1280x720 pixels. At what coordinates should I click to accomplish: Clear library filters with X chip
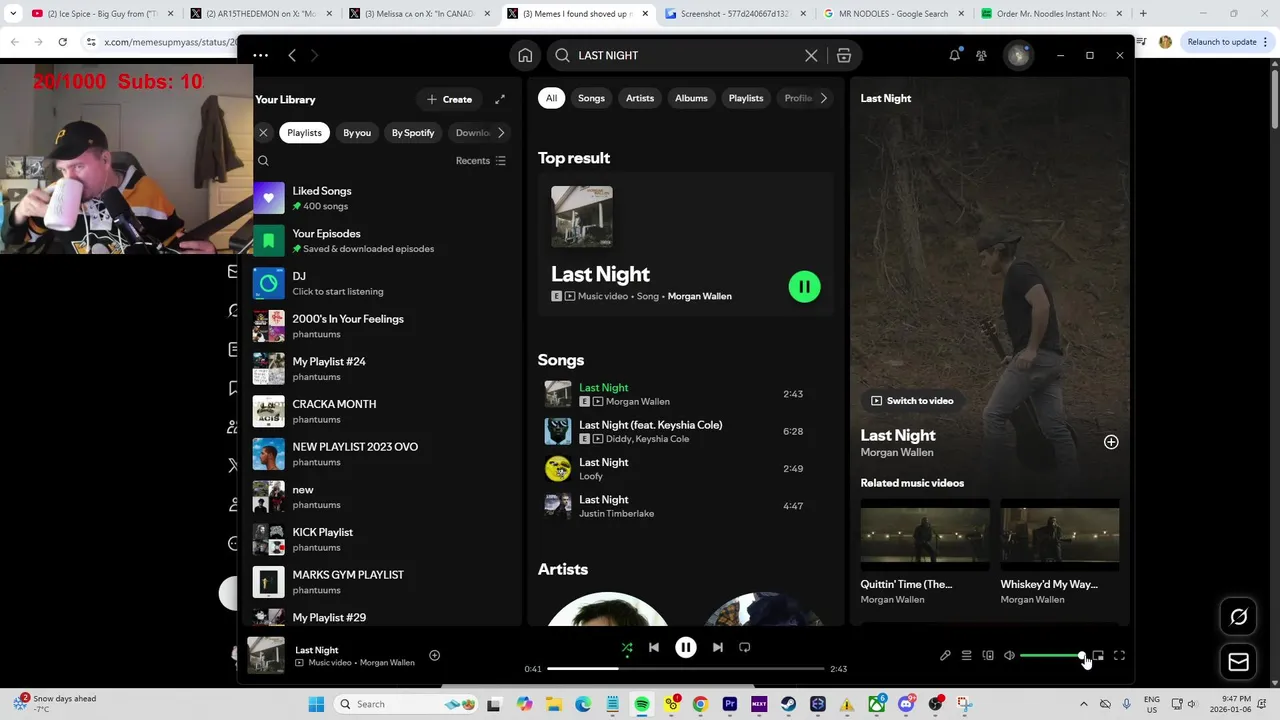(263, 132)
